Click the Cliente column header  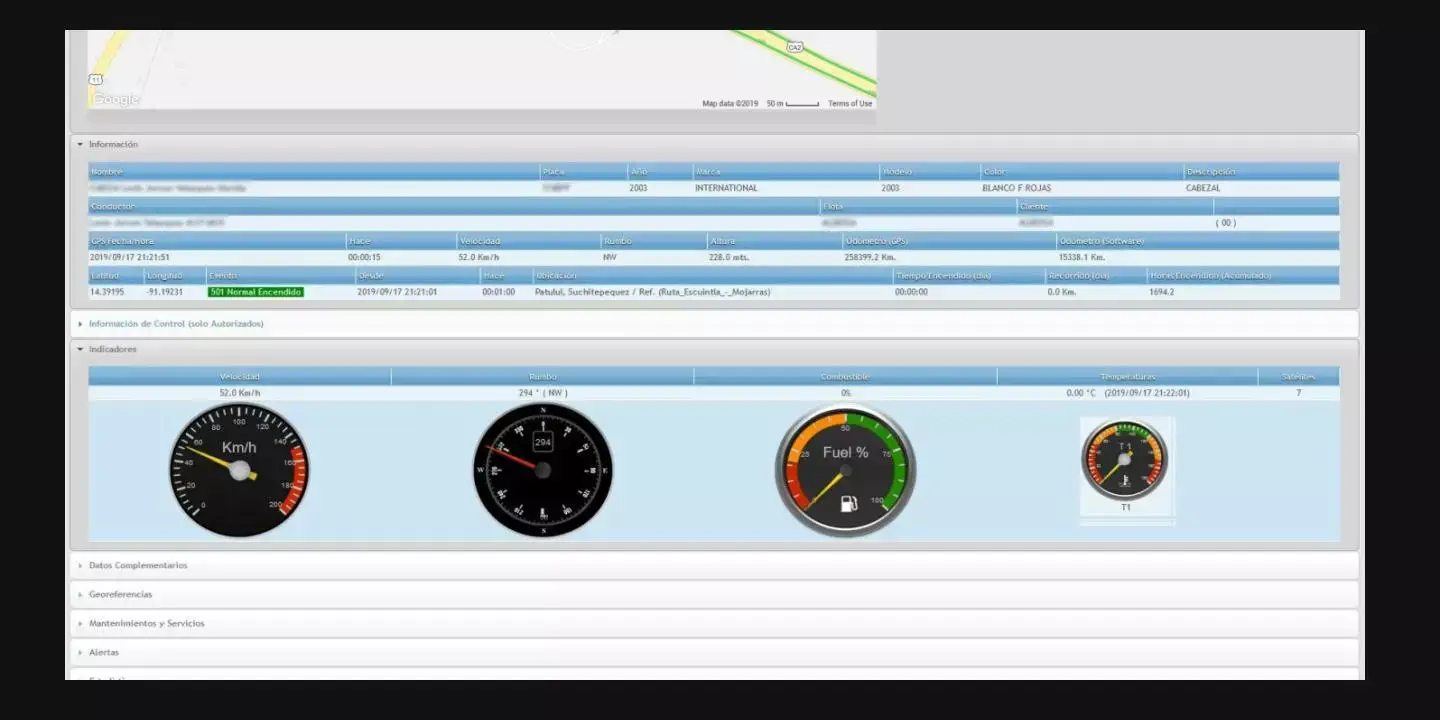point(1115,206)
